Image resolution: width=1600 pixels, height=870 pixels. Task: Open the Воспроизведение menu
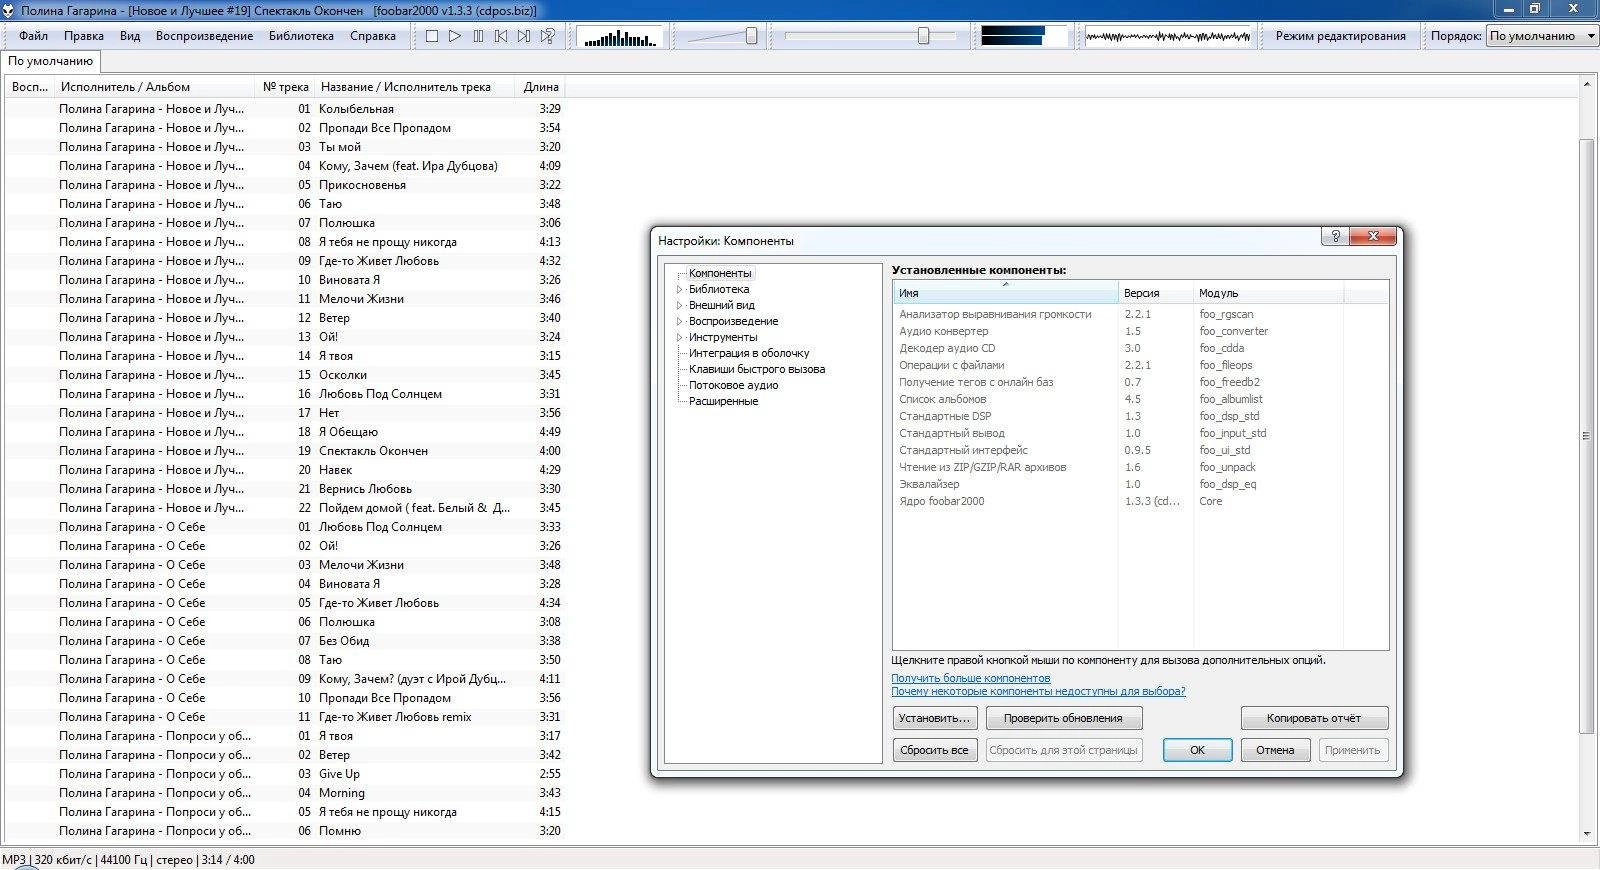(x=204, y=36)
